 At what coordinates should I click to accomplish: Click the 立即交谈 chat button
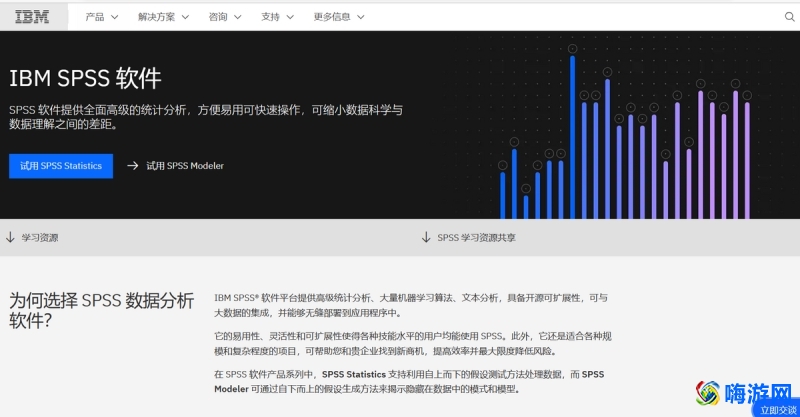(778, 410)
